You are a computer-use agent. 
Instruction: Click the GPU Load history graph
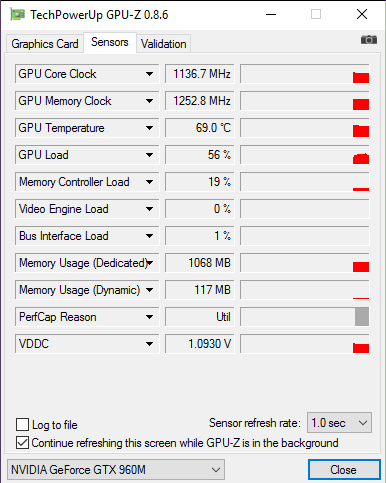(x=305, y=155)
